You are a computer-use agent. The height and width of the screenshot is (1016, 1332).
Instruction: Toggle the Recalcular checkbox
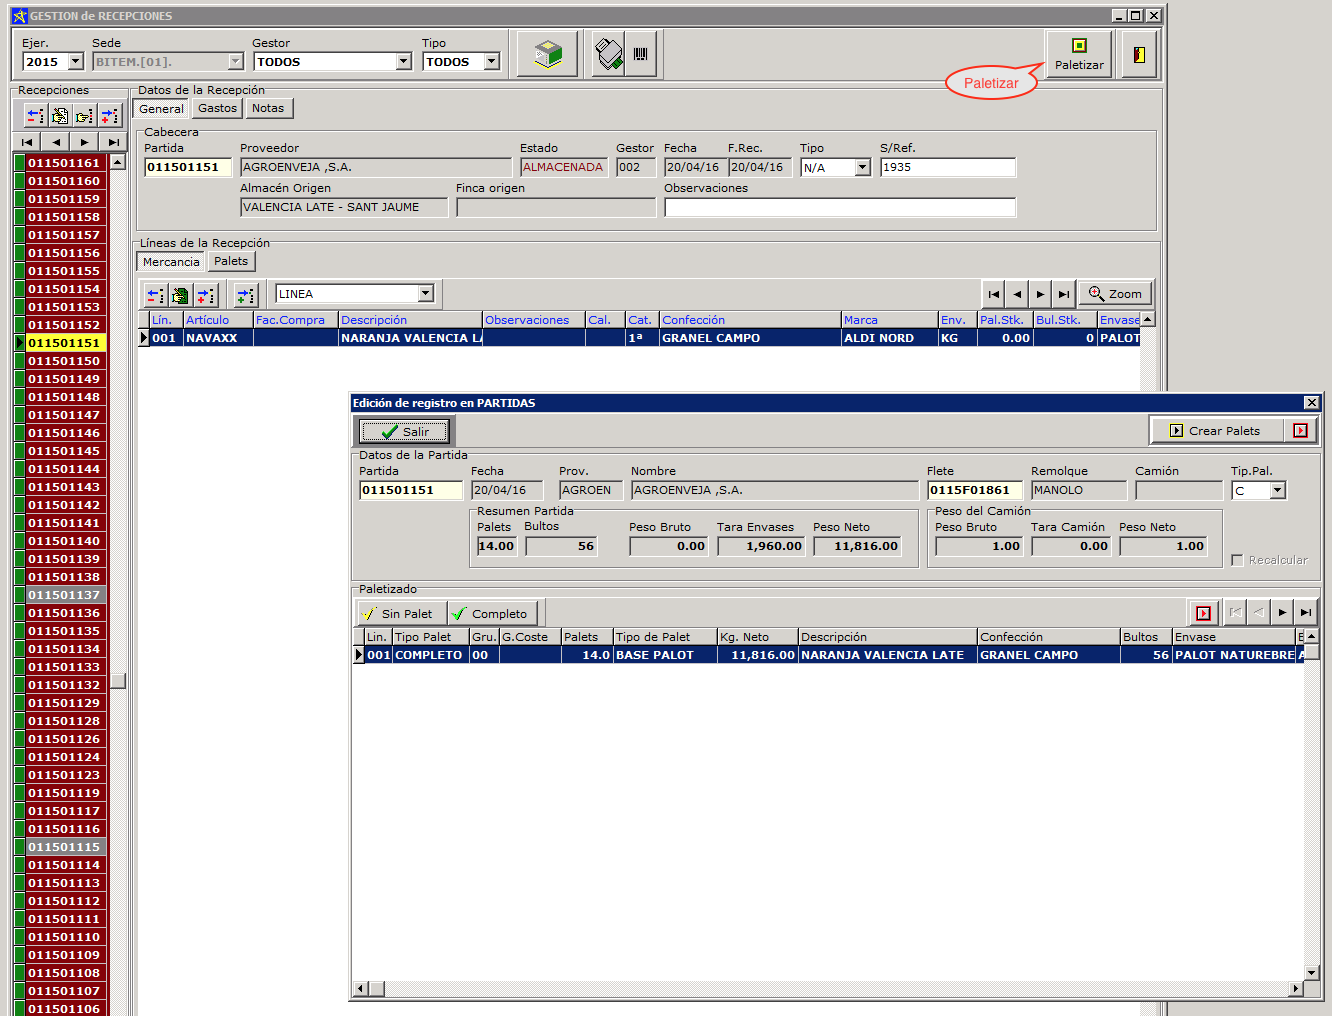[x=1238, y=560]
